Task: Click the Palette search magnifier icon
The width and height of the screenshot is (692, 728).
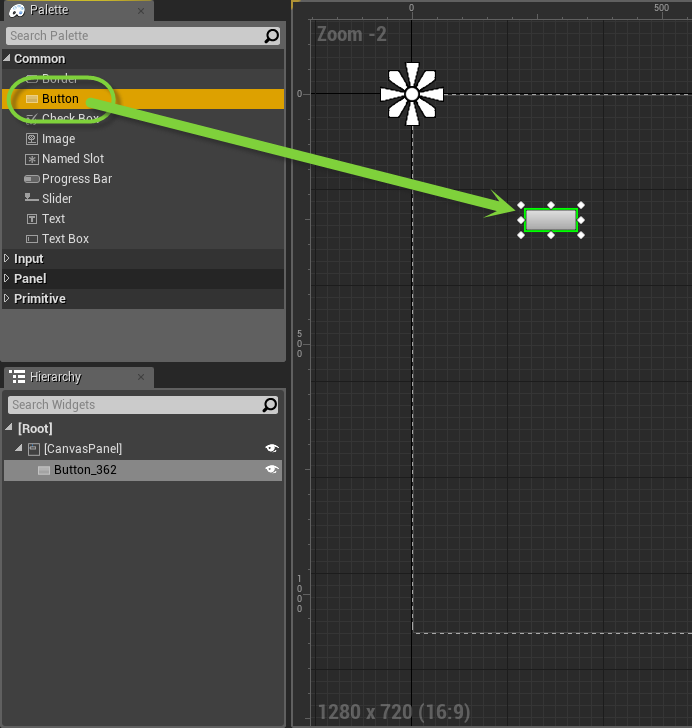Action: click(272, 36)
